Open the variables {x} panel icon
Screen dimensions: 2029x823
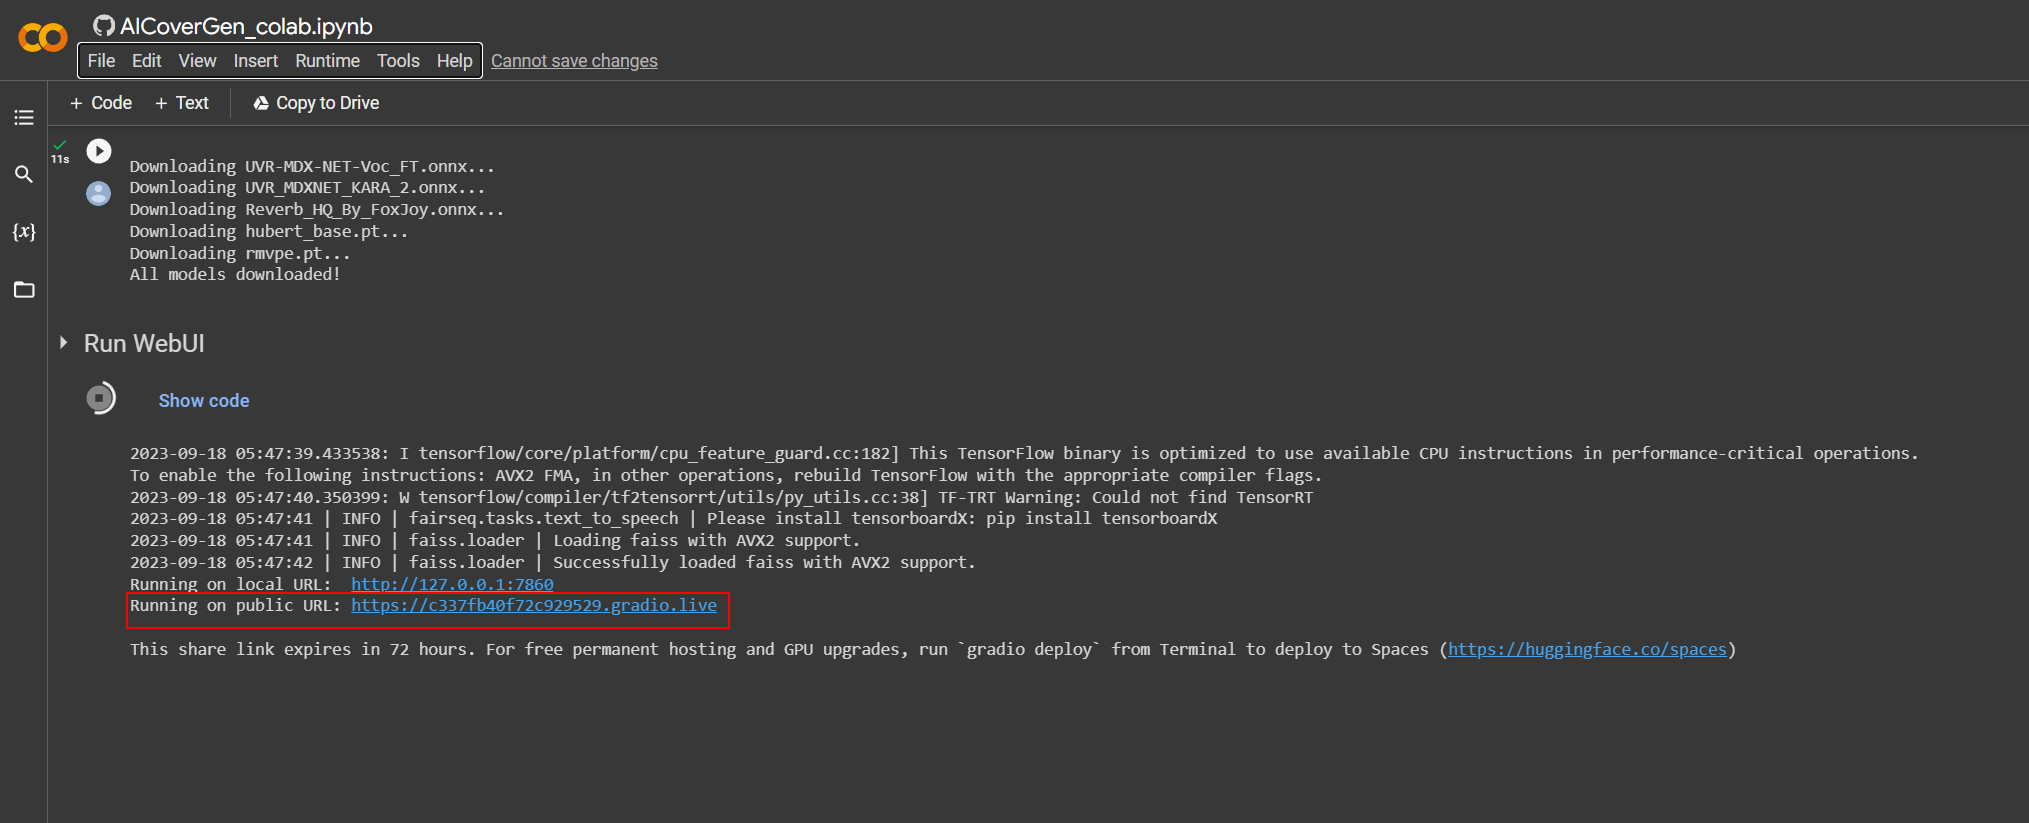pos(24,232)
